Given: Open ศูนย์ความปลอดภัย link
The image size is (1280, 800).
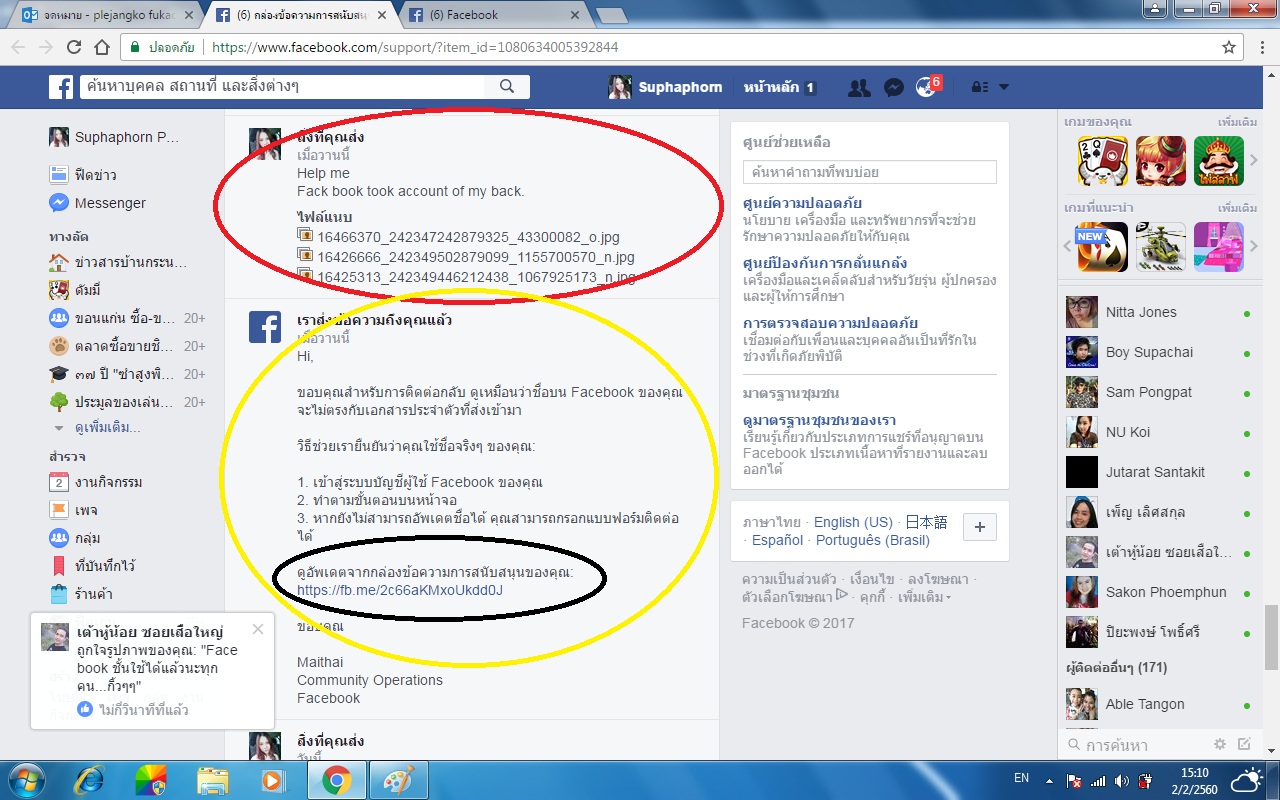Looking at the screenshot, I should [802, 203].
